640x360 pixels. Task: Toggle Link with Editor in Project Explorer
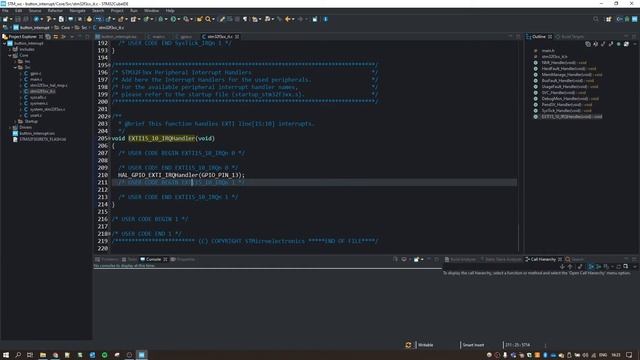56,37
